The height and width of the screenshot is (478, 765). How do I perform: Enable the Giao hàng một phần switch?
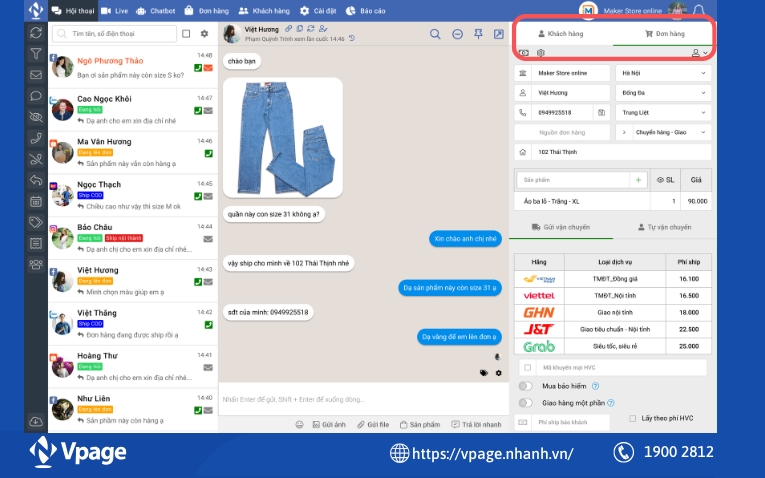tap(525, 403)
